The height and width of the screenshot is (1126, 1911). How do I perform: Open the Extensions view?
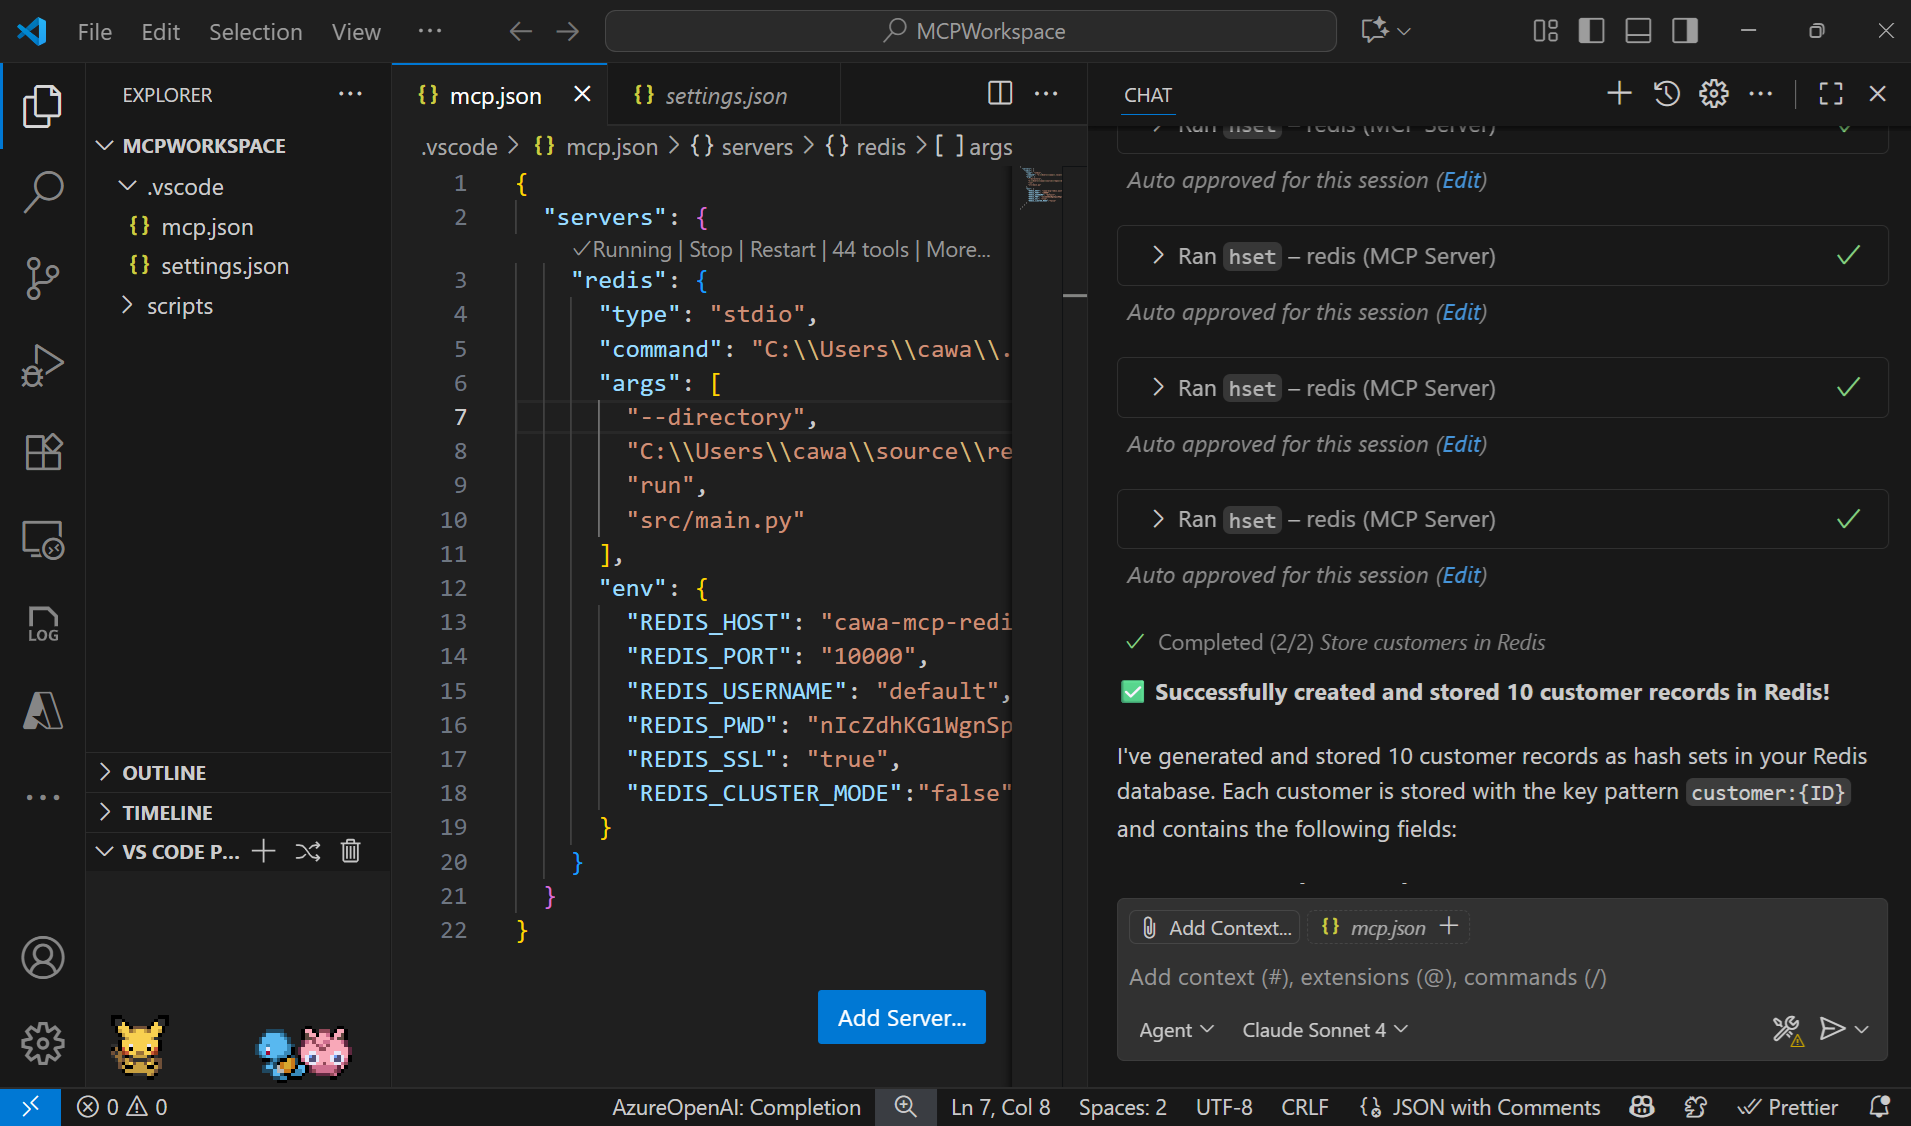click(43, 452)
